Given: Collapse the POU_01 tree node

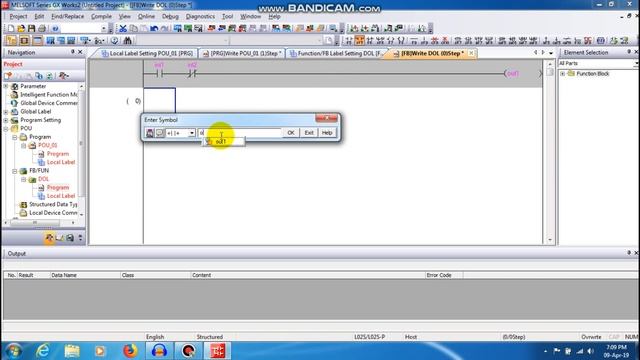Looking at the screenshot, I should [23, 146].
